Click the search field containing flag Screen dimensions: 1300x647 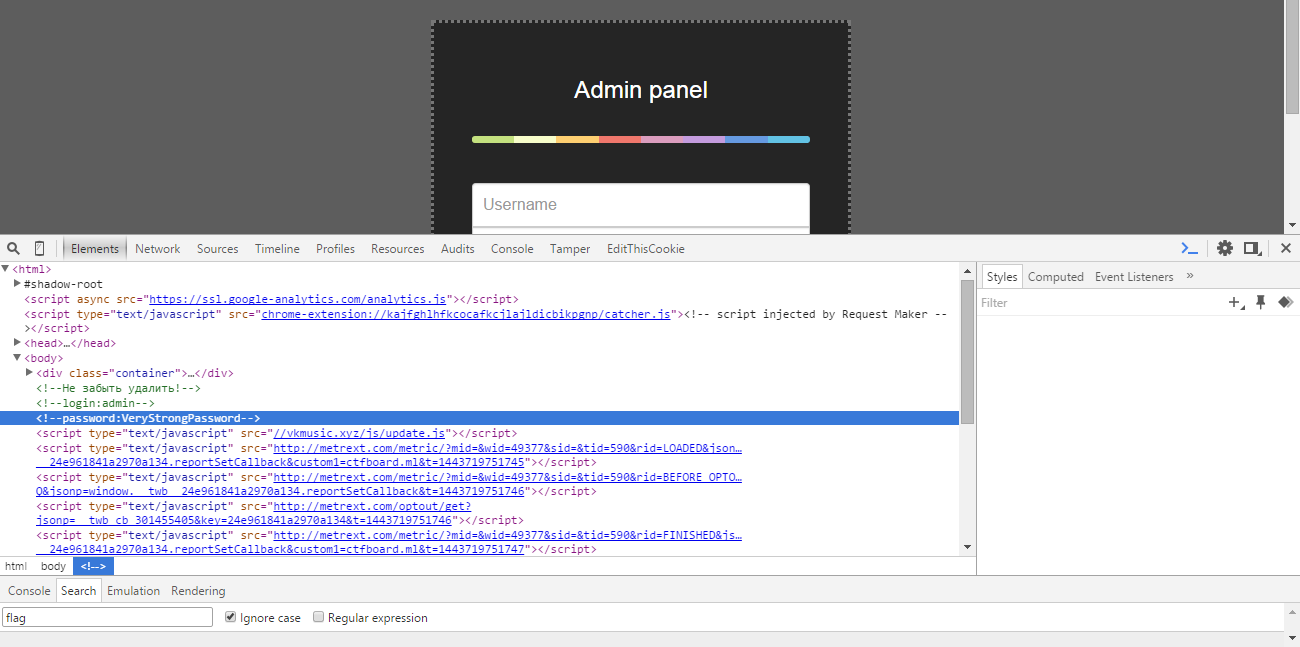point(107,618)
